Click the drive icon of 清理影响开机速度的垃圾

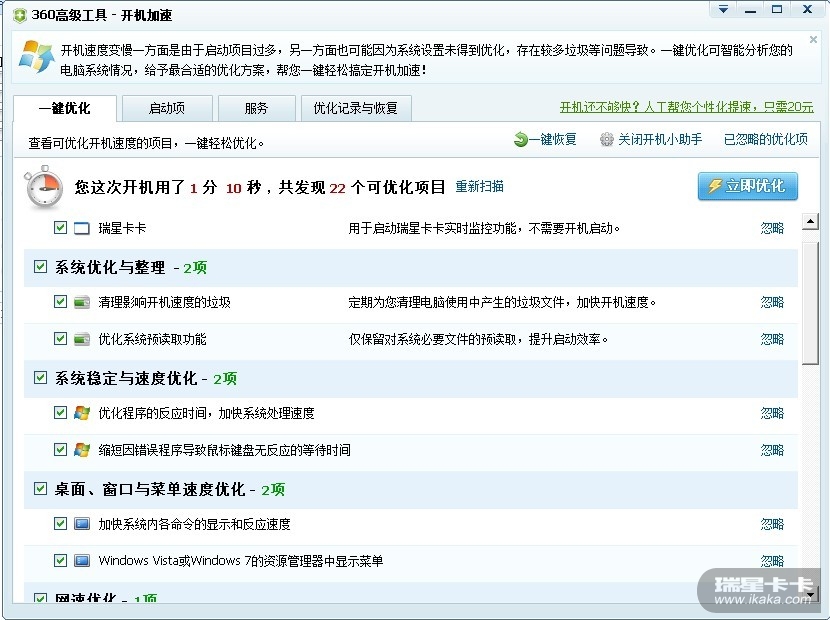coord(82,302)
